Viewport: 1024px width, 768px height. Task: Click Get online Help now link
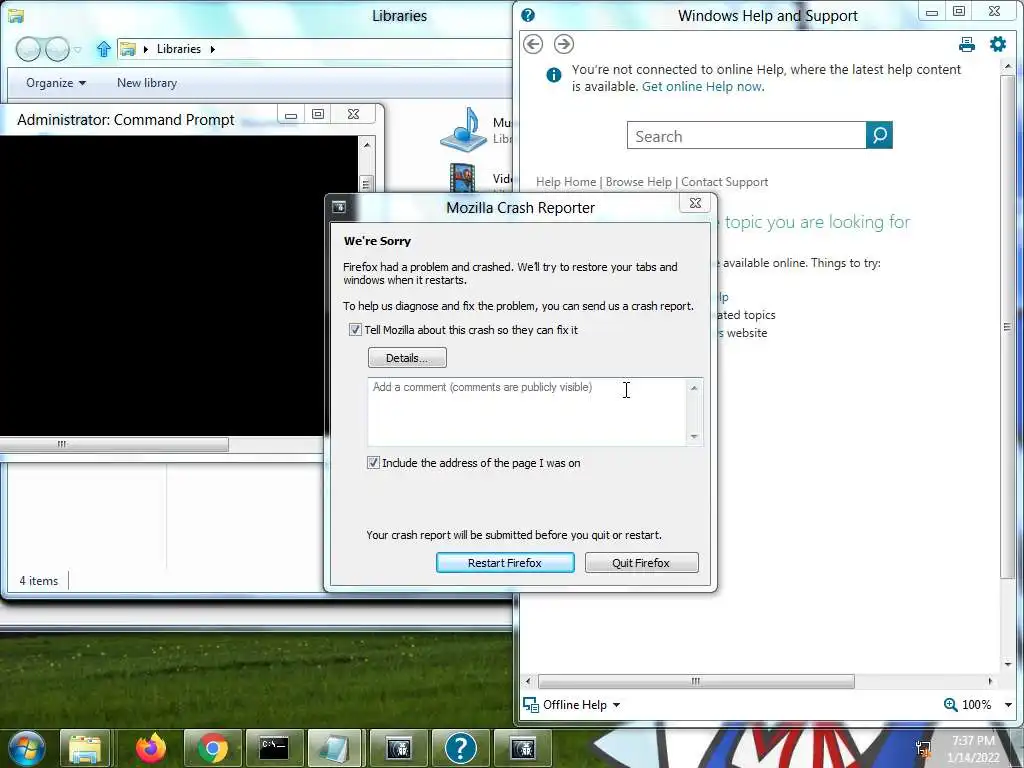coord(703,87)
